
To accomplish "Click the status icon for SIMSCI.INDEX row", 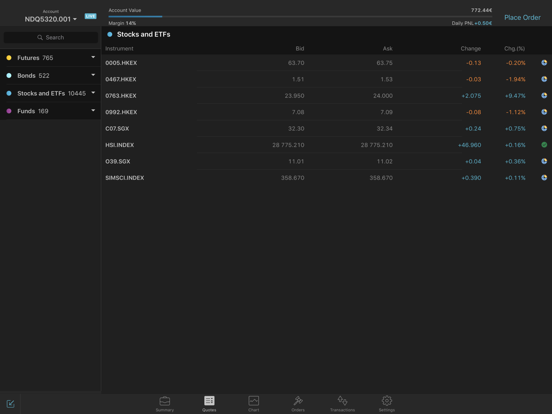I will point(544,177).
